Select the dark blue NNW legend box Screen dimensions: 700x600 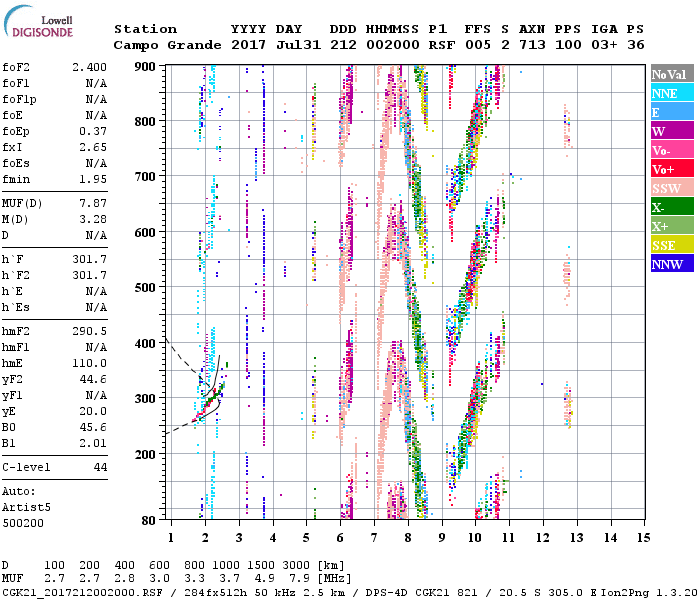671,265
